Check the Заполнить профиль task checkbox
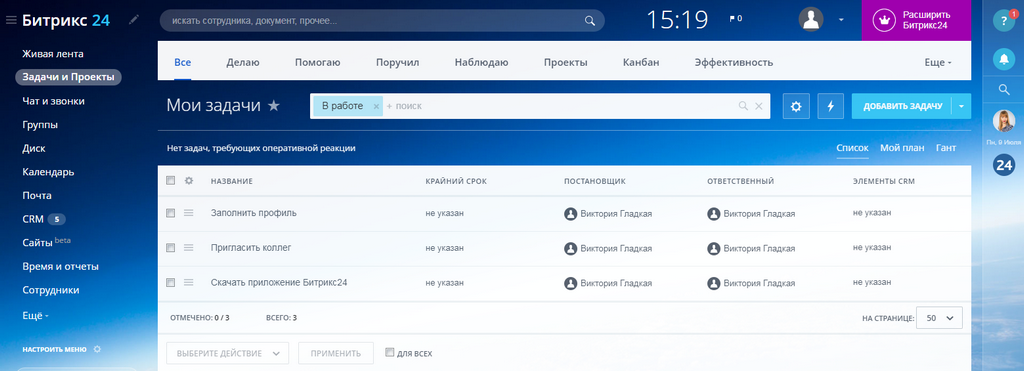The width and height of the screenshot is (1024, 371). click(170, 213)
